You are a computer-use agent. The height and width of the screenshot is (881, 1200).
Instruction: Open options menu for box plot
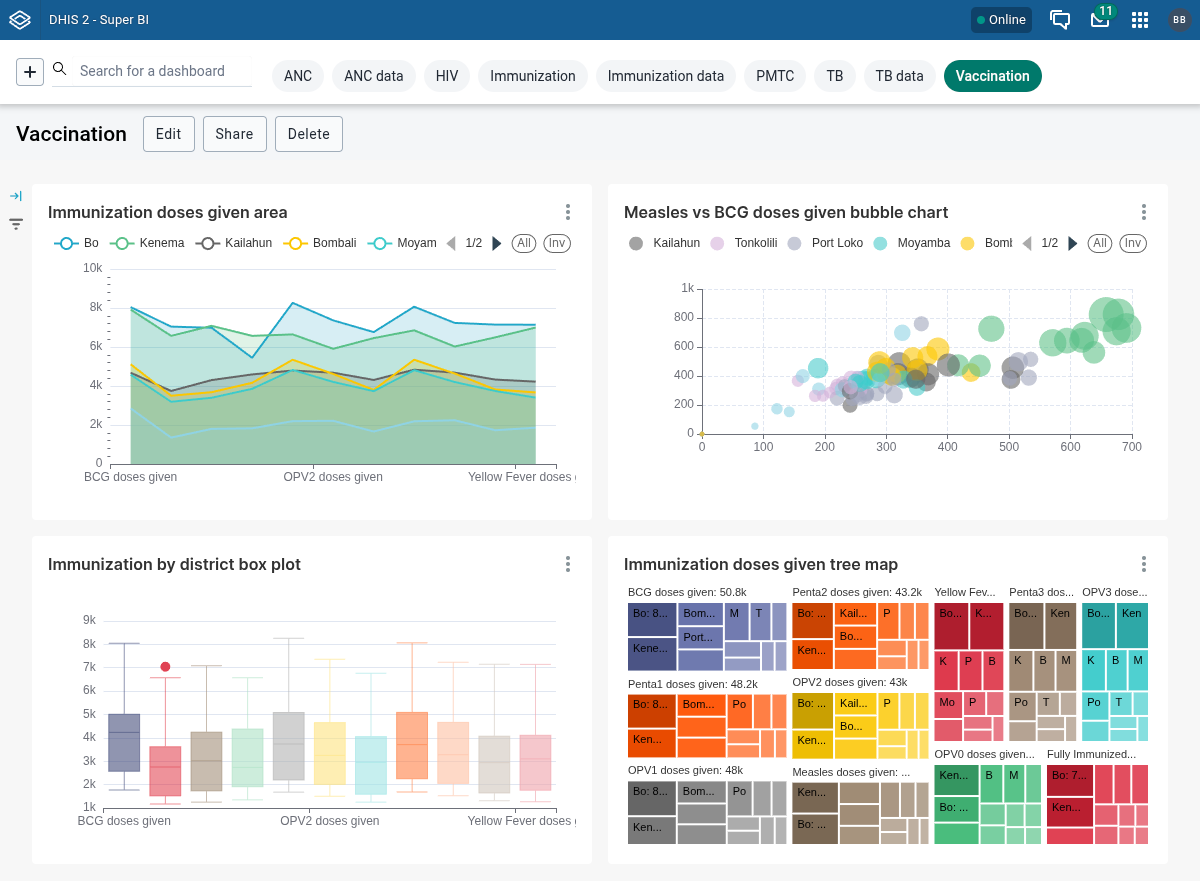pyautogui.click(x=568, y=564)
